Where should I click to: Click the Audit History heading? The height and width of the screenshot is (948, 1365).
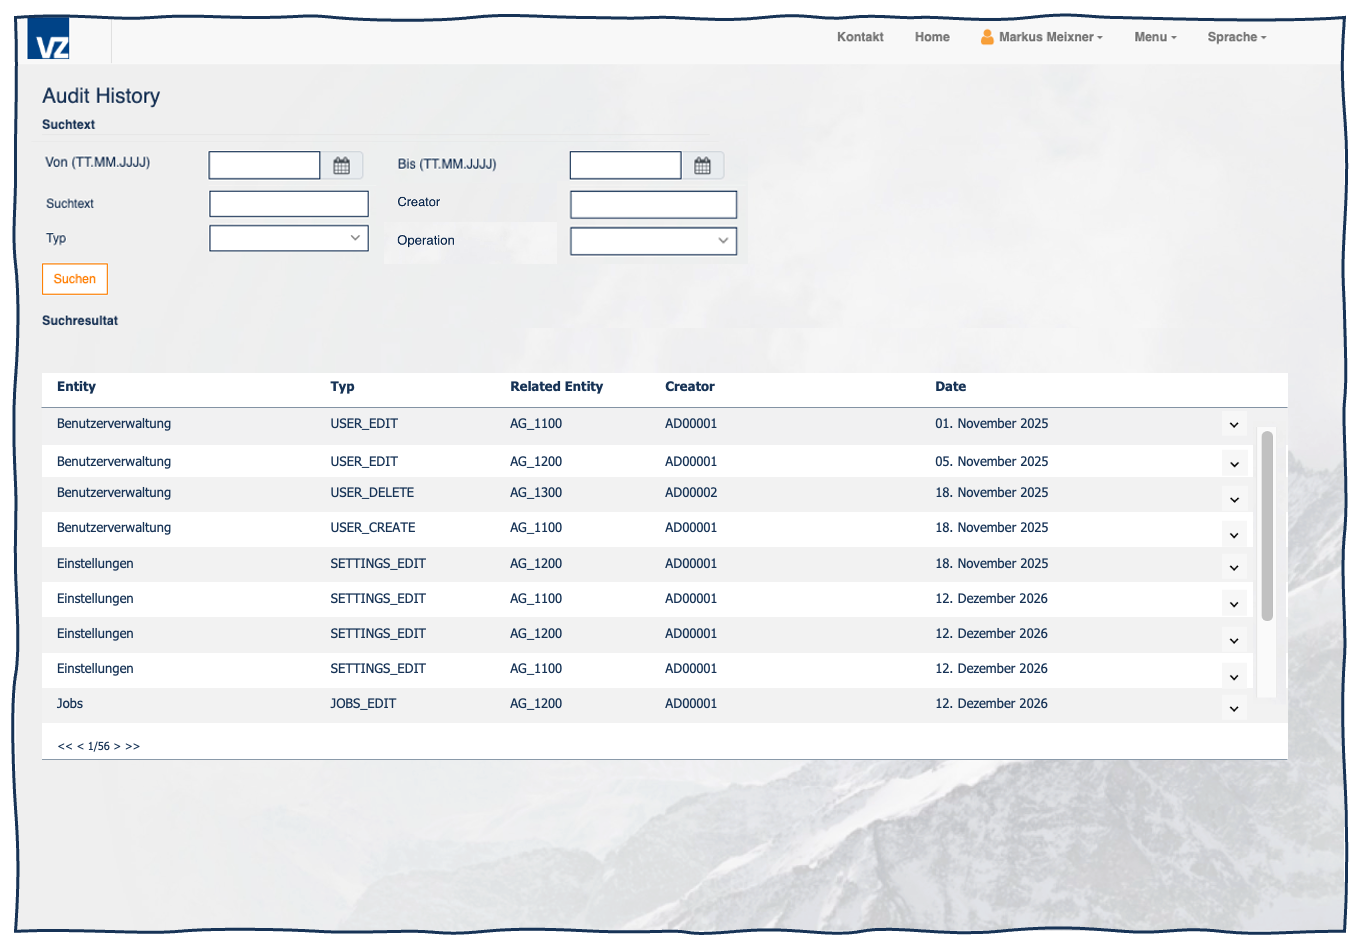click(101, 96)
